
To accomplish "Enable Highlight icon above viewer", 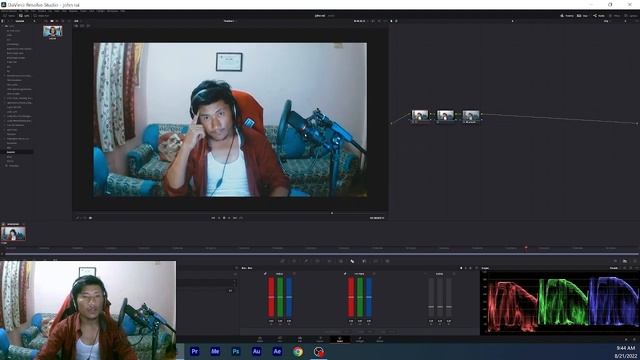I will coord(88,26).
